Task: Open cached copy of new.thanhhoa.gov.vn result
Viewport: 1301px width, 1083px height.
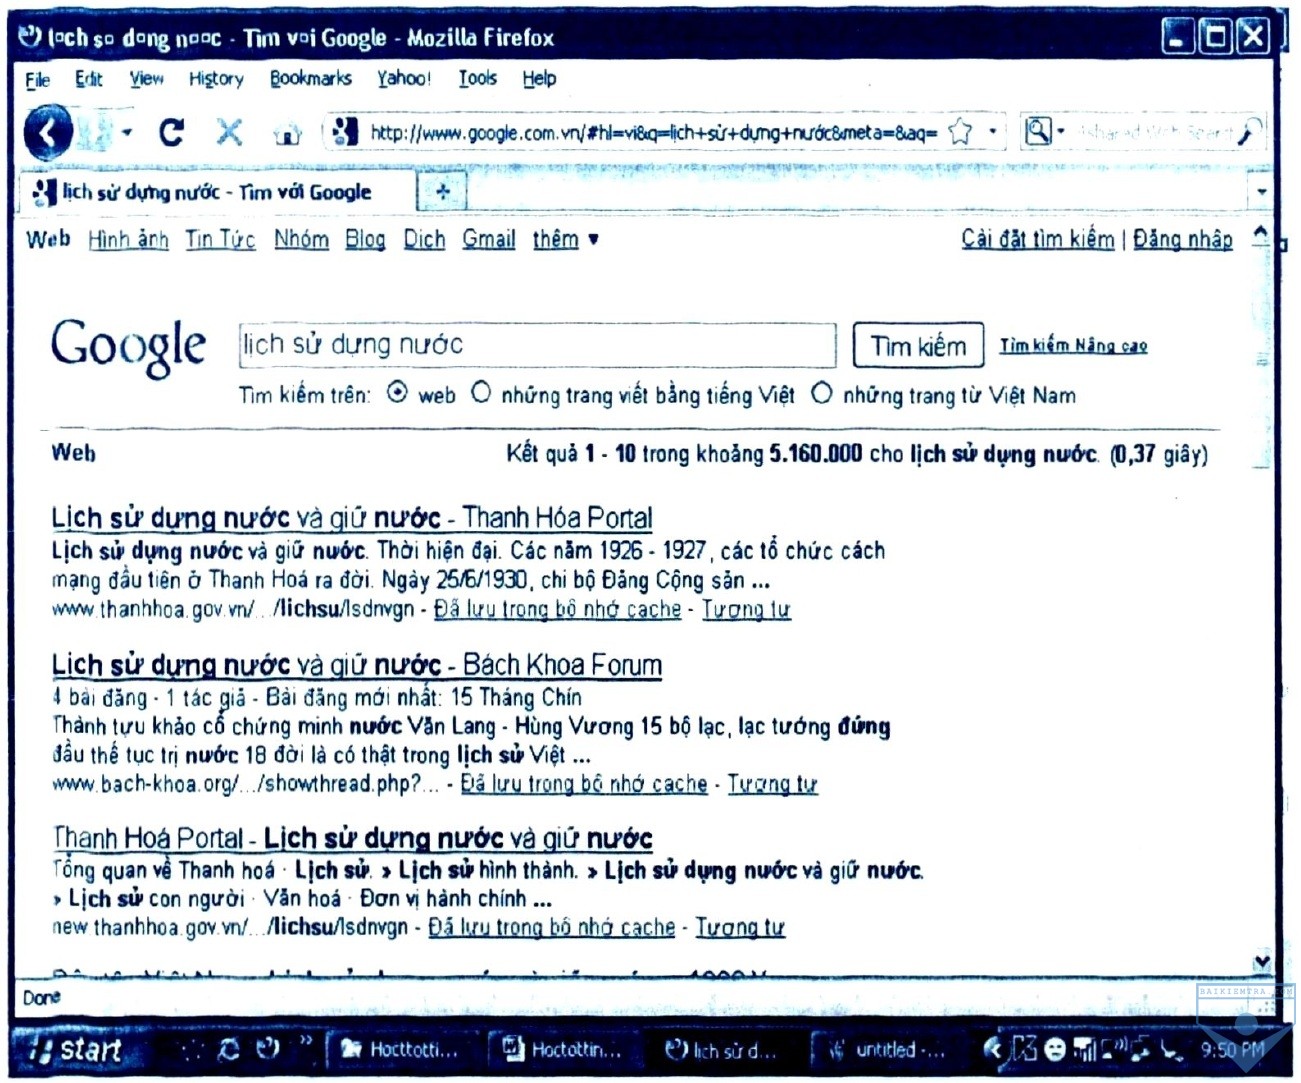Action: point(552,928)
